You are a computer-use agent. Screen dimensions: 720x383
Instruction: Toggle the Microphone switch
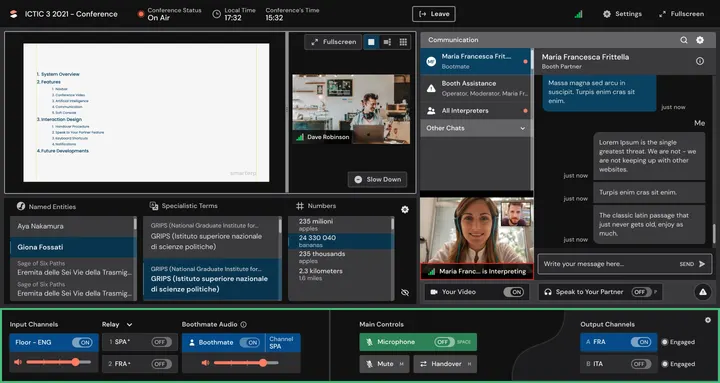(443, 342)
